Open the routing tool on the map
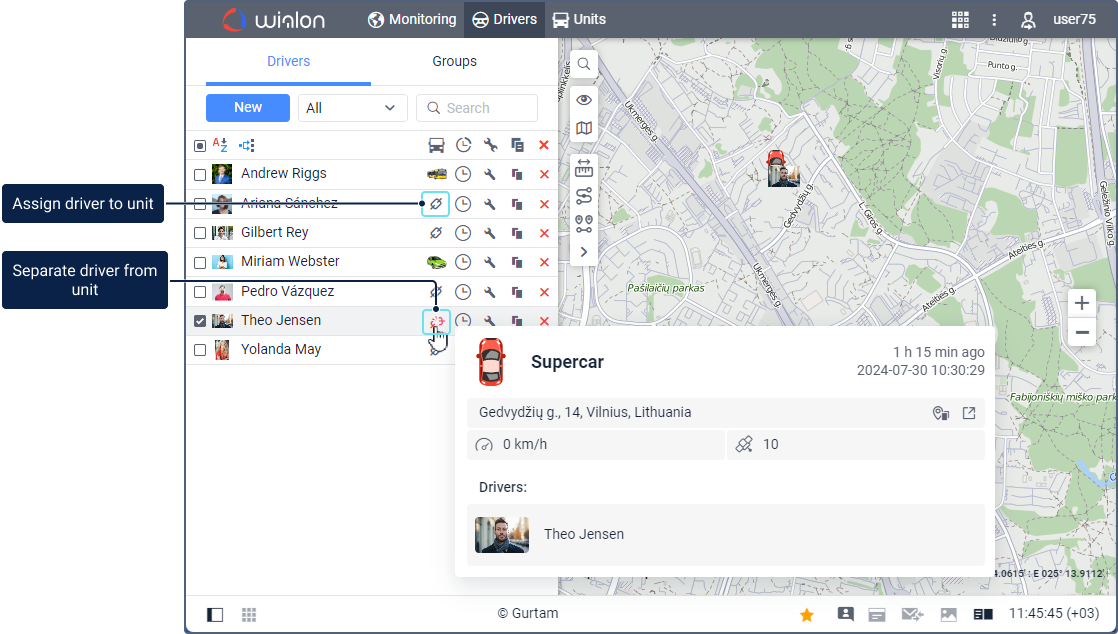The image size is (1118, 634). [x=584, y=195]
